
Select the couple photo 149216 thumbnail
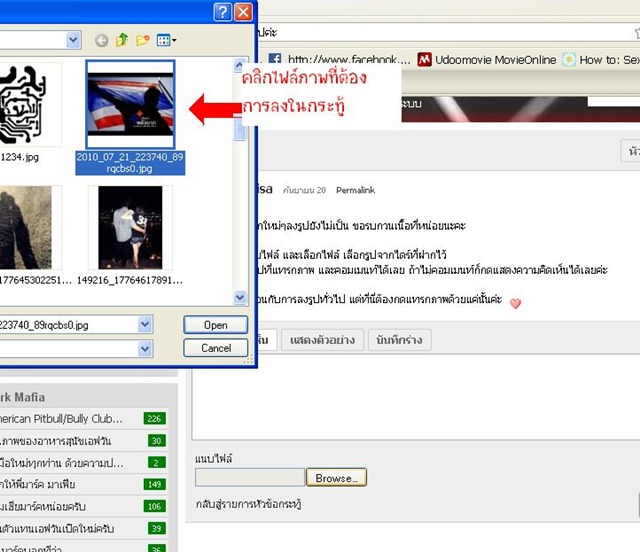click(130, 227)
